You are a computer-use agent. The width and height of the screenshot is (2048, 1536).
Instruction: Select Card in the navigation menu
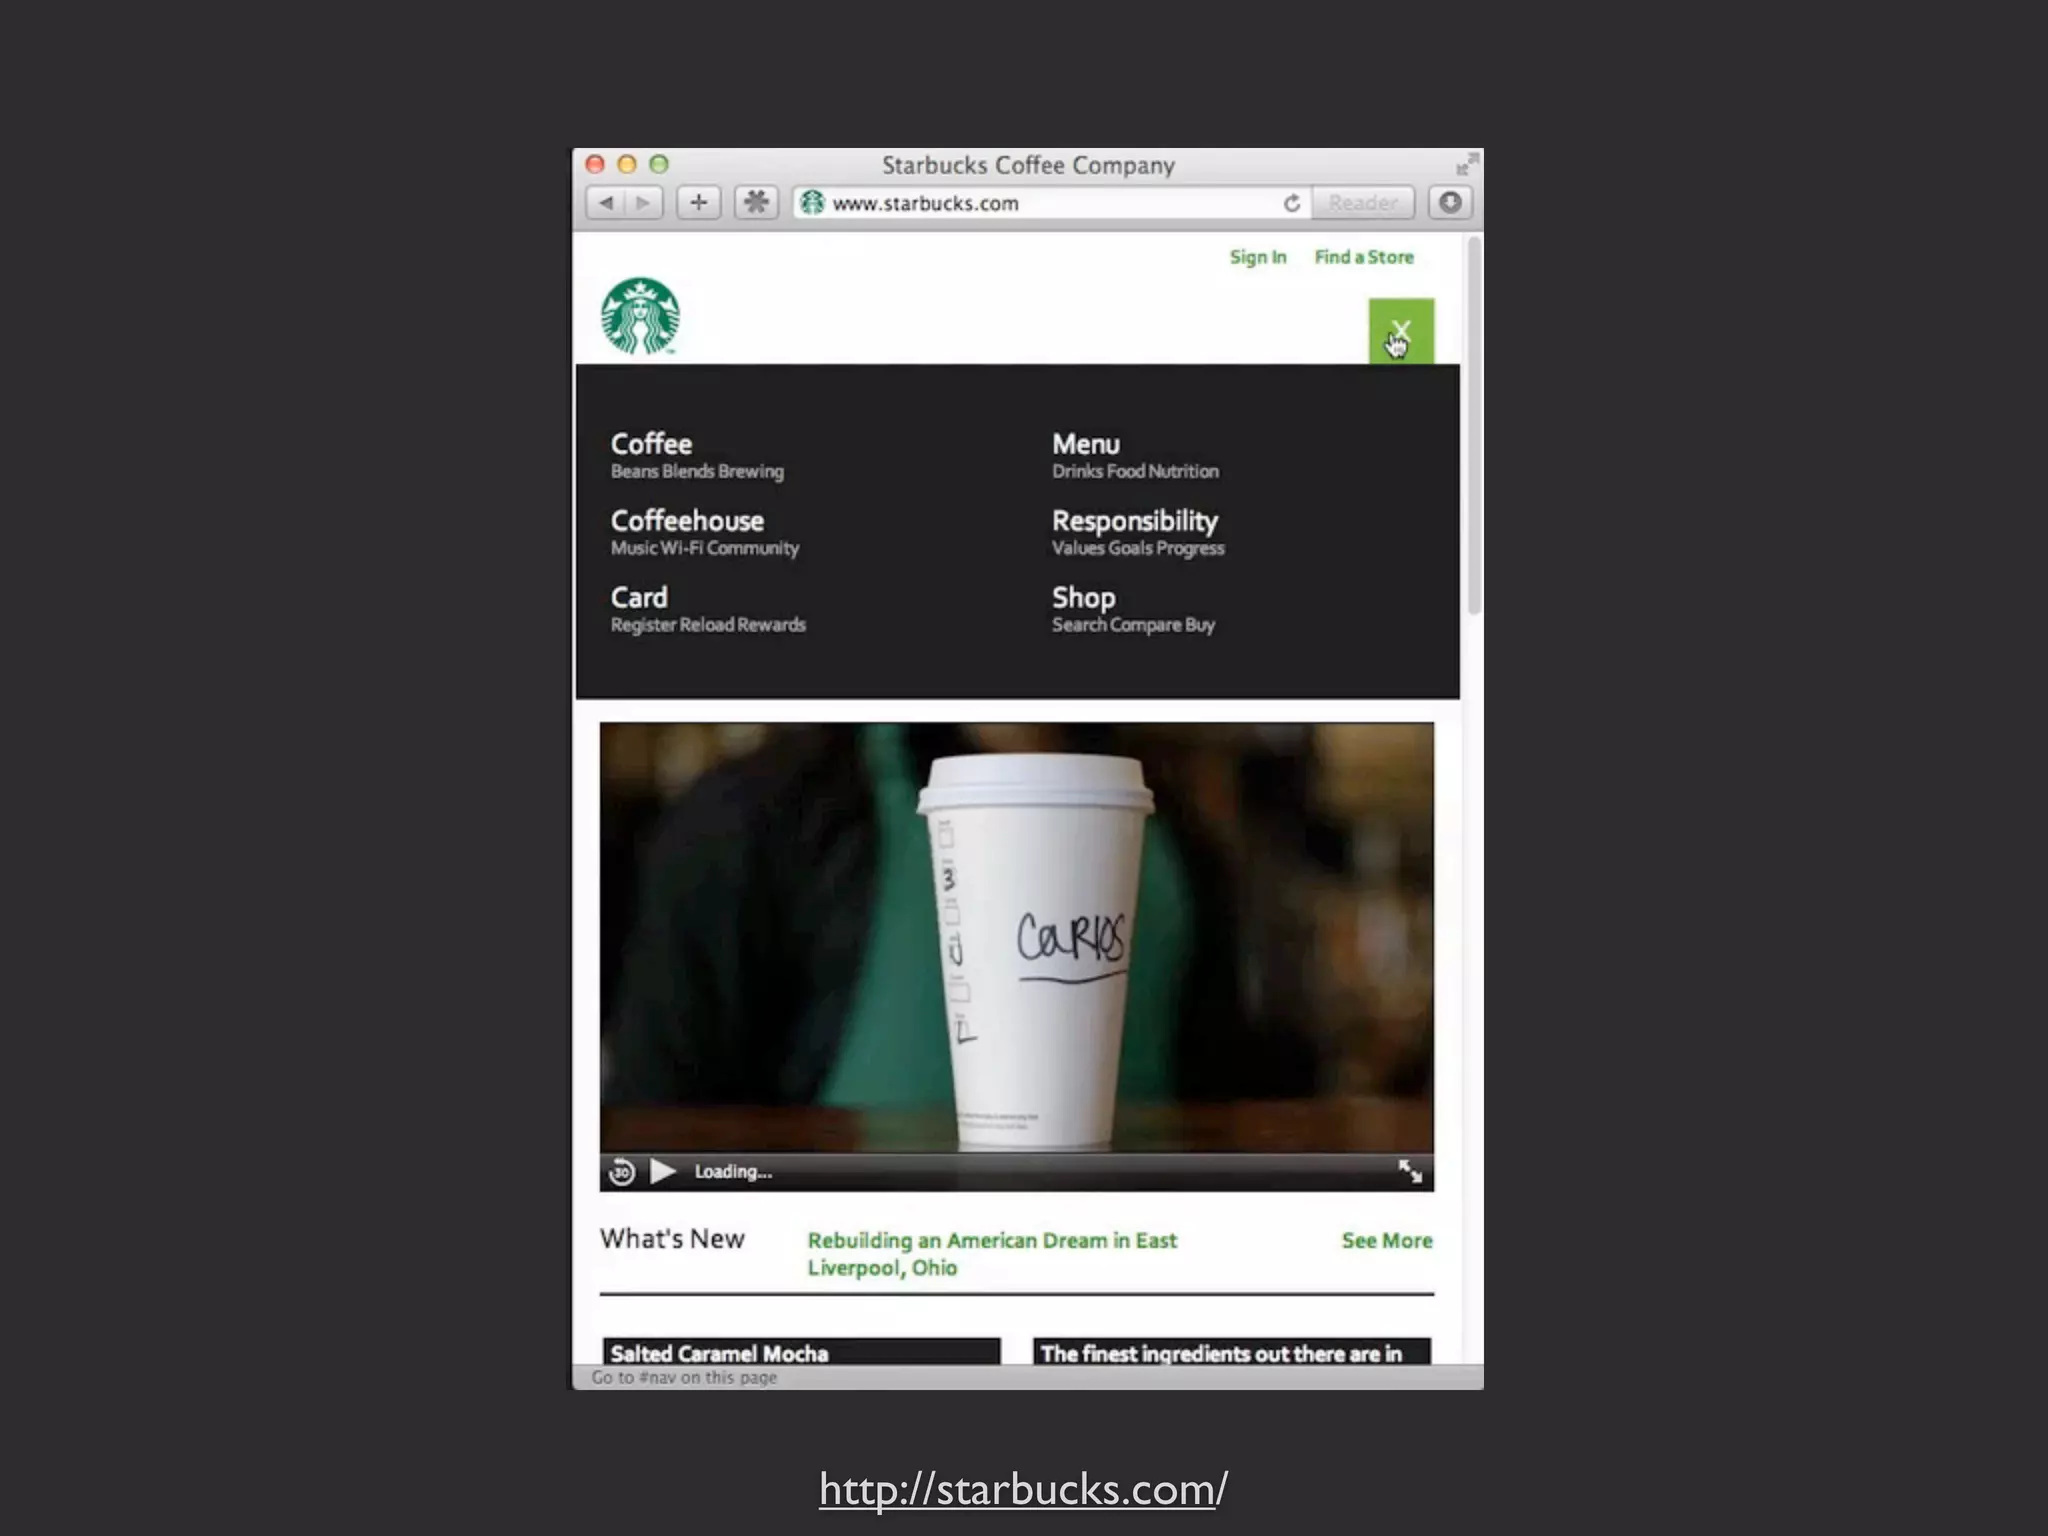point(639,597)
